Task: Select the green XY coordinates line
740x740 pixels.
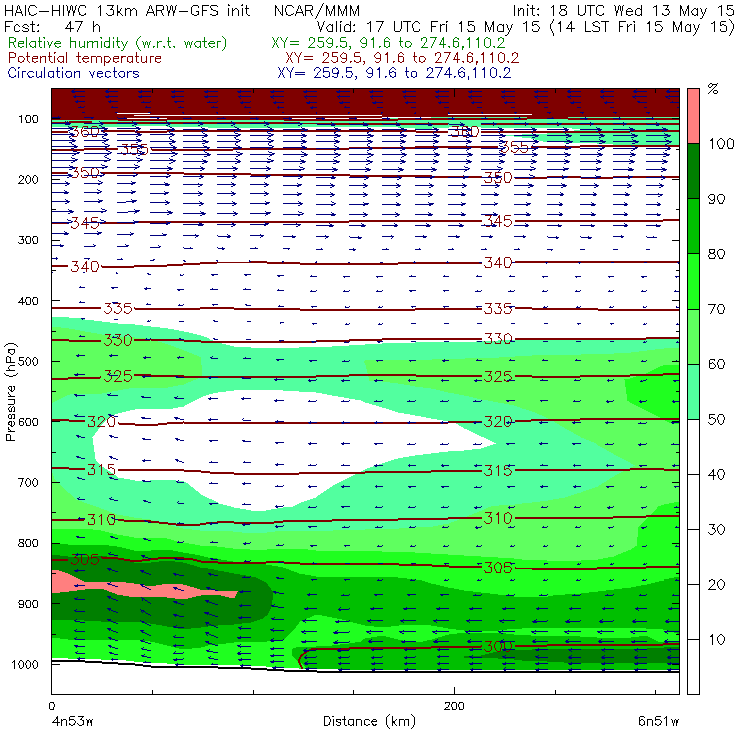Action: [x=388, y=43]
